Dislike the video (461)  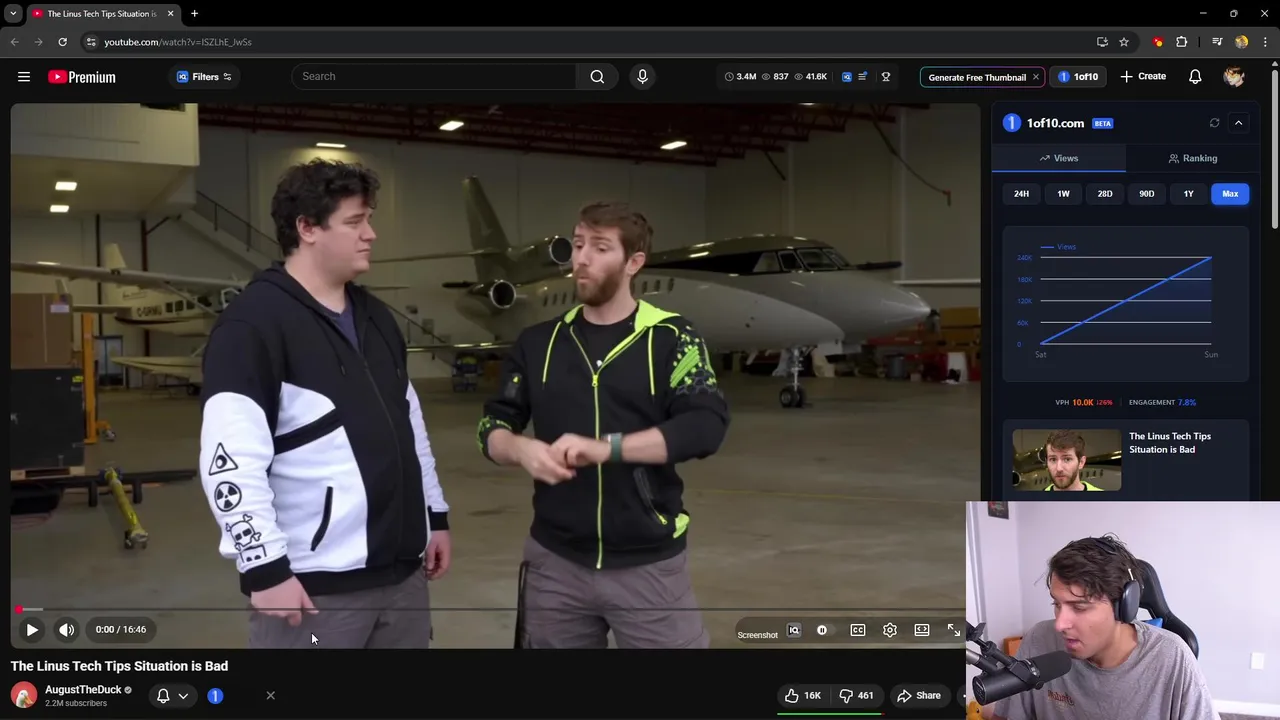pos(856,696)
